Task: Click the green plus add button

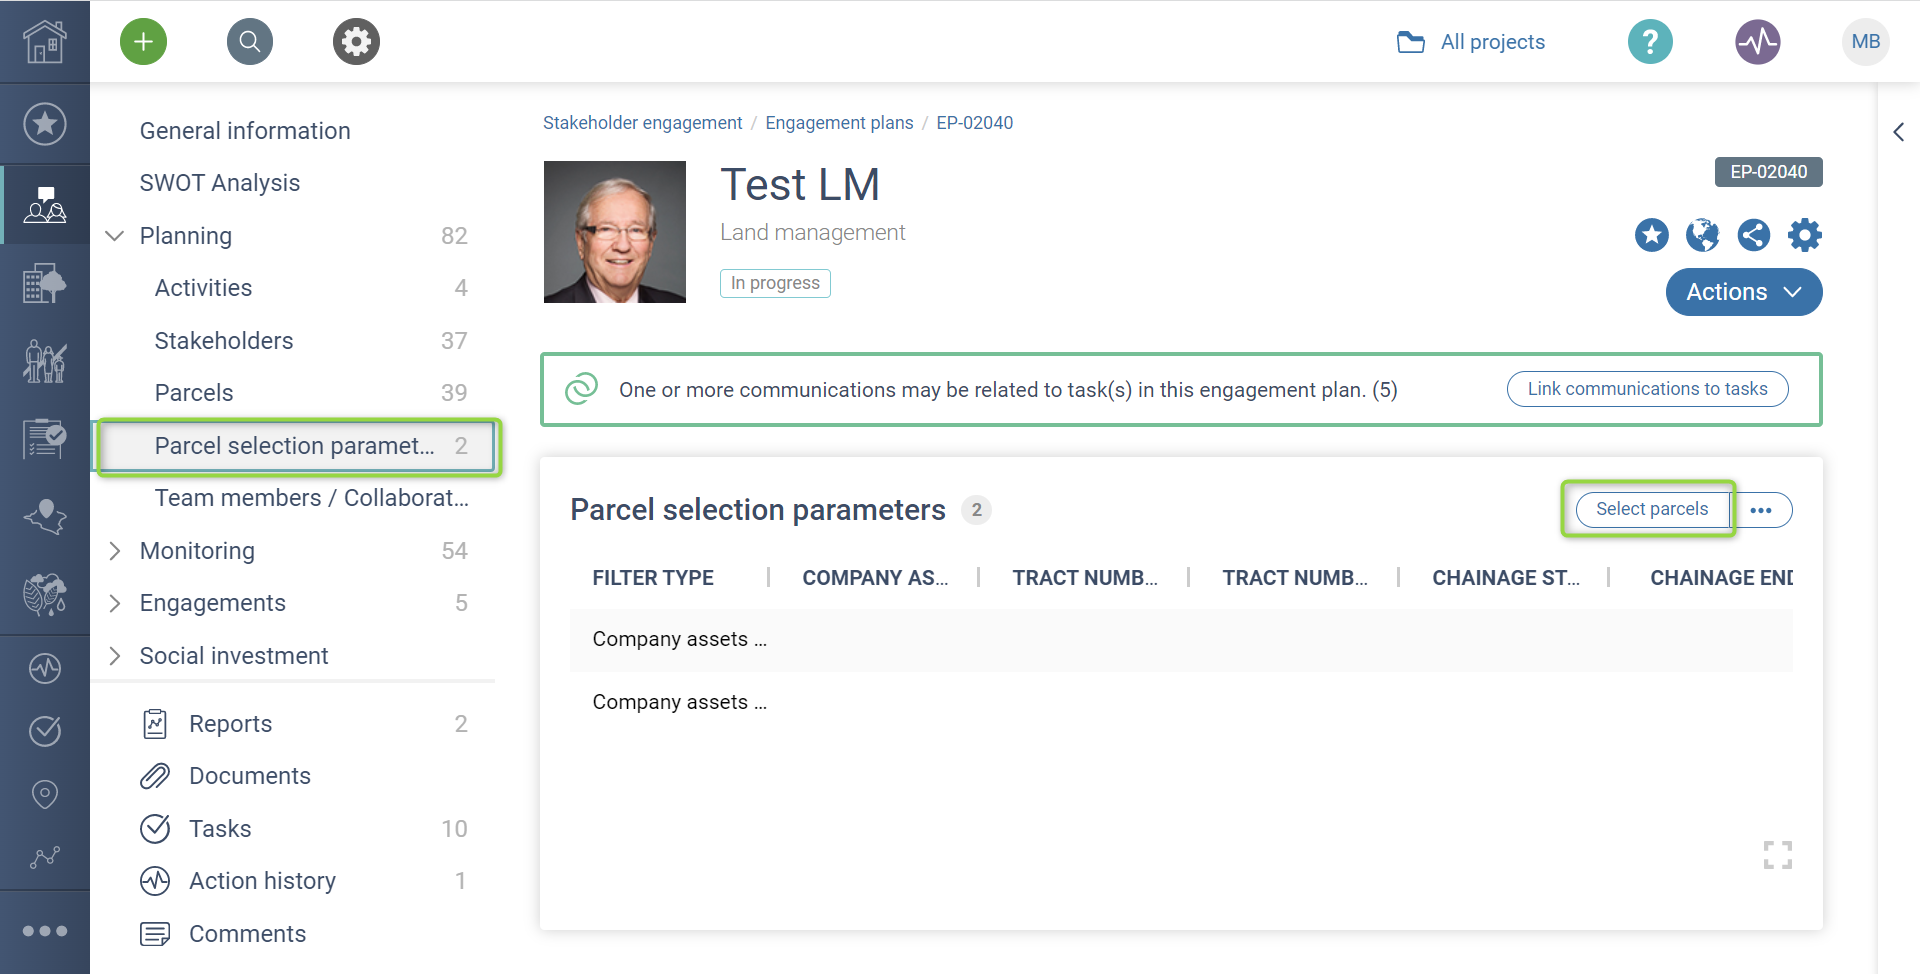Action: [143, 42]
